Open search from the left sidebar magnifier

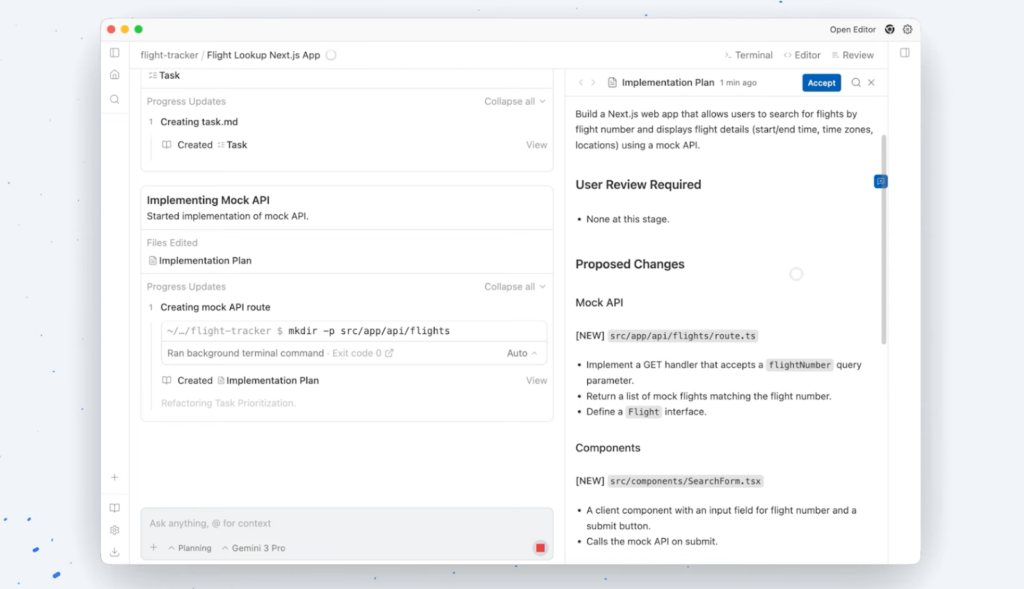coord(115,99)
